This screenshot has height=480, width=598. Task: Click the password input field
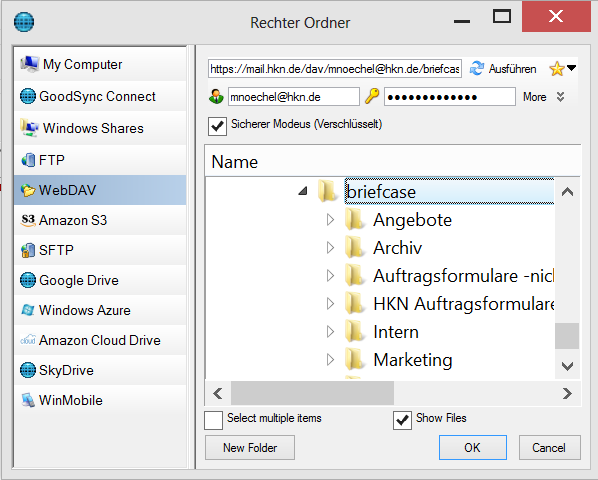coord(450,96)
